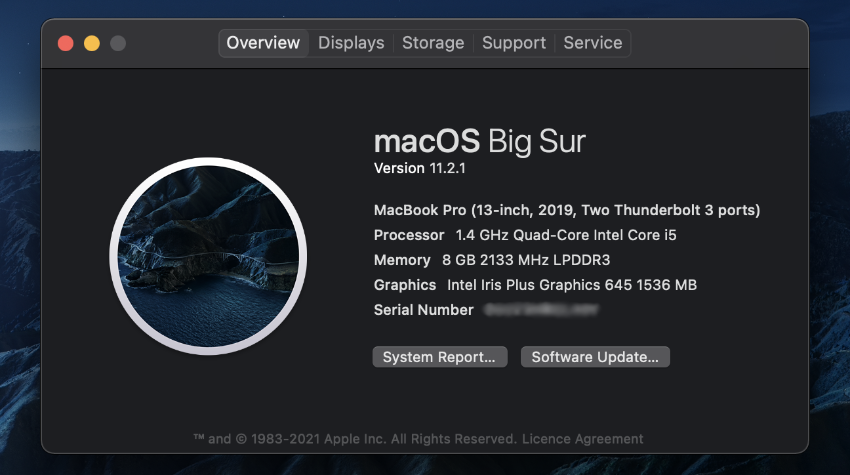Select the 1.4 GHz Quad-Core Intel Core i5 value

[566, 235]
